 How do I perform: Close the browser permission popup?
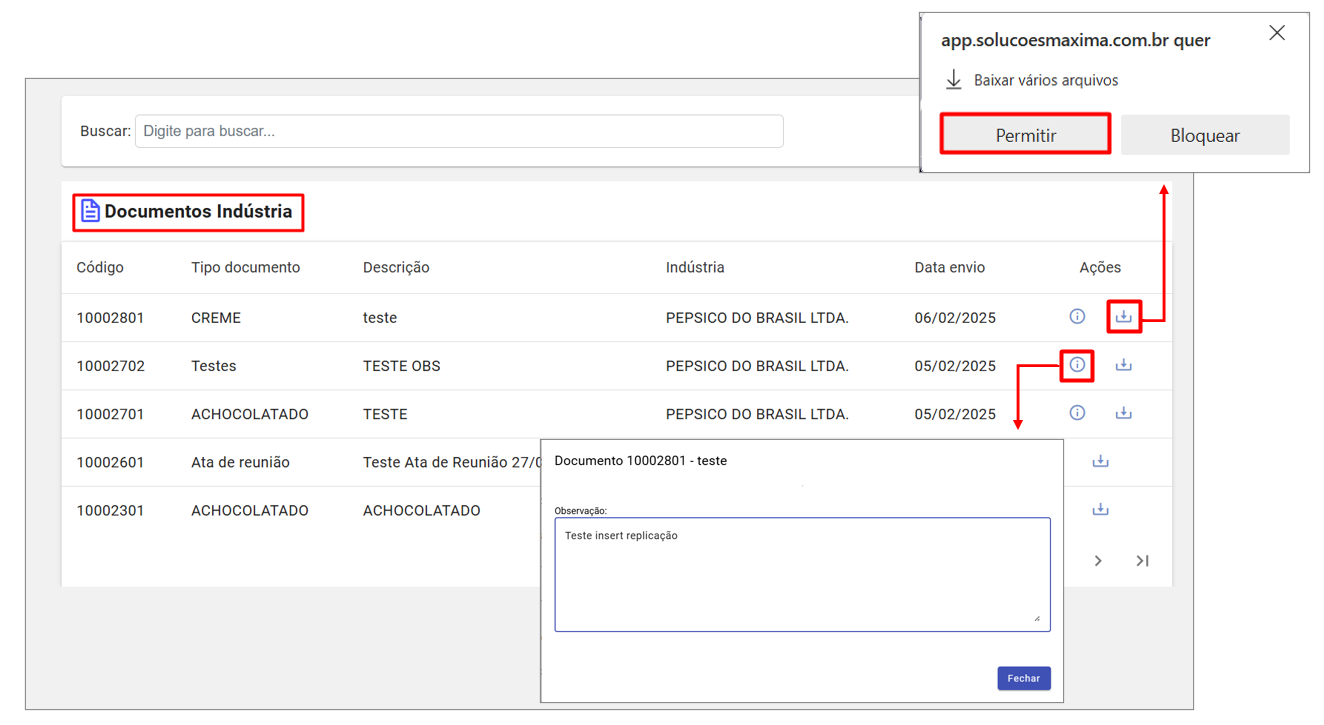click(x=1277, y=33)
